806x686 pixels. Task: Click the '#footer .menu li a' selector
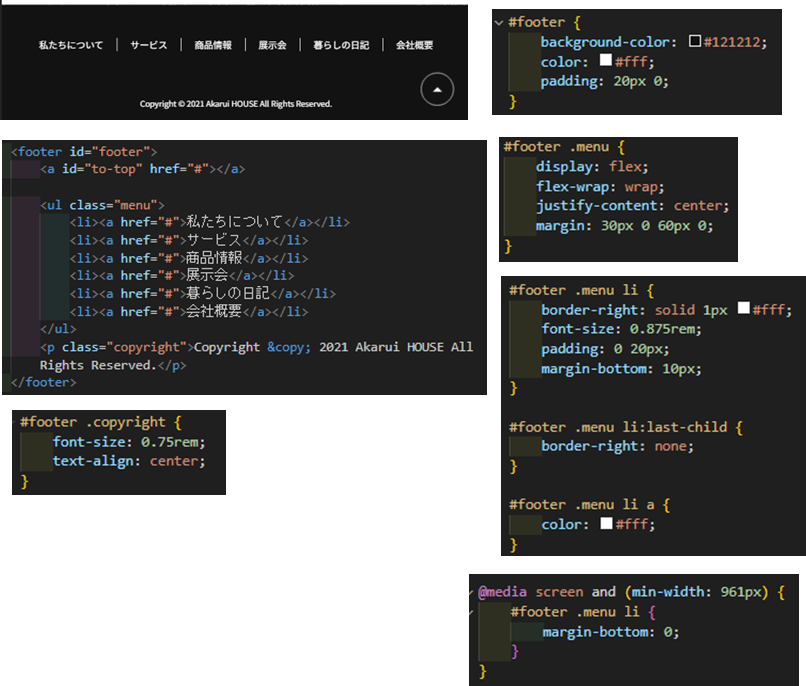[x=581, y=505]
